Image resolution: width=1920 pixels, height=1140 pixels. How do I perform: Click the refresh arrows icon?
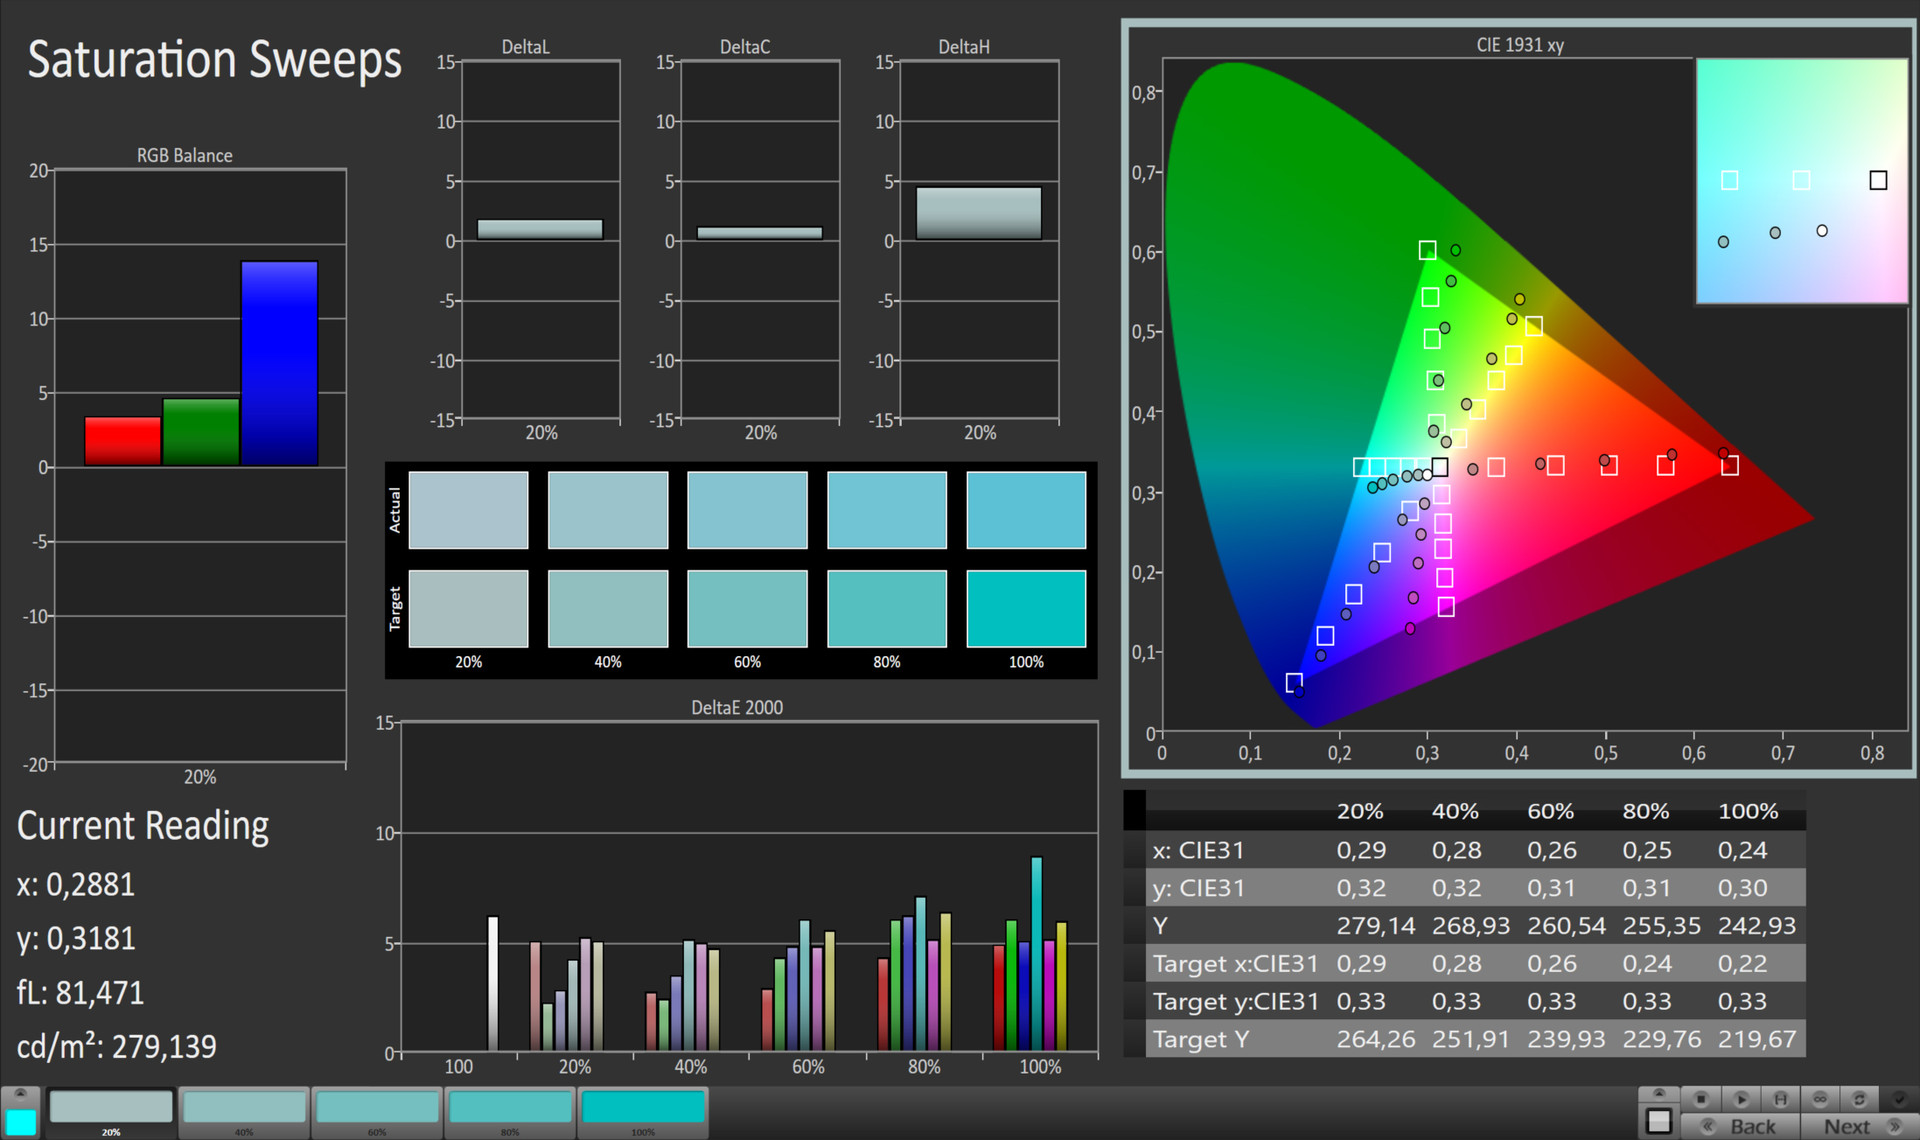(1859, 1099)
